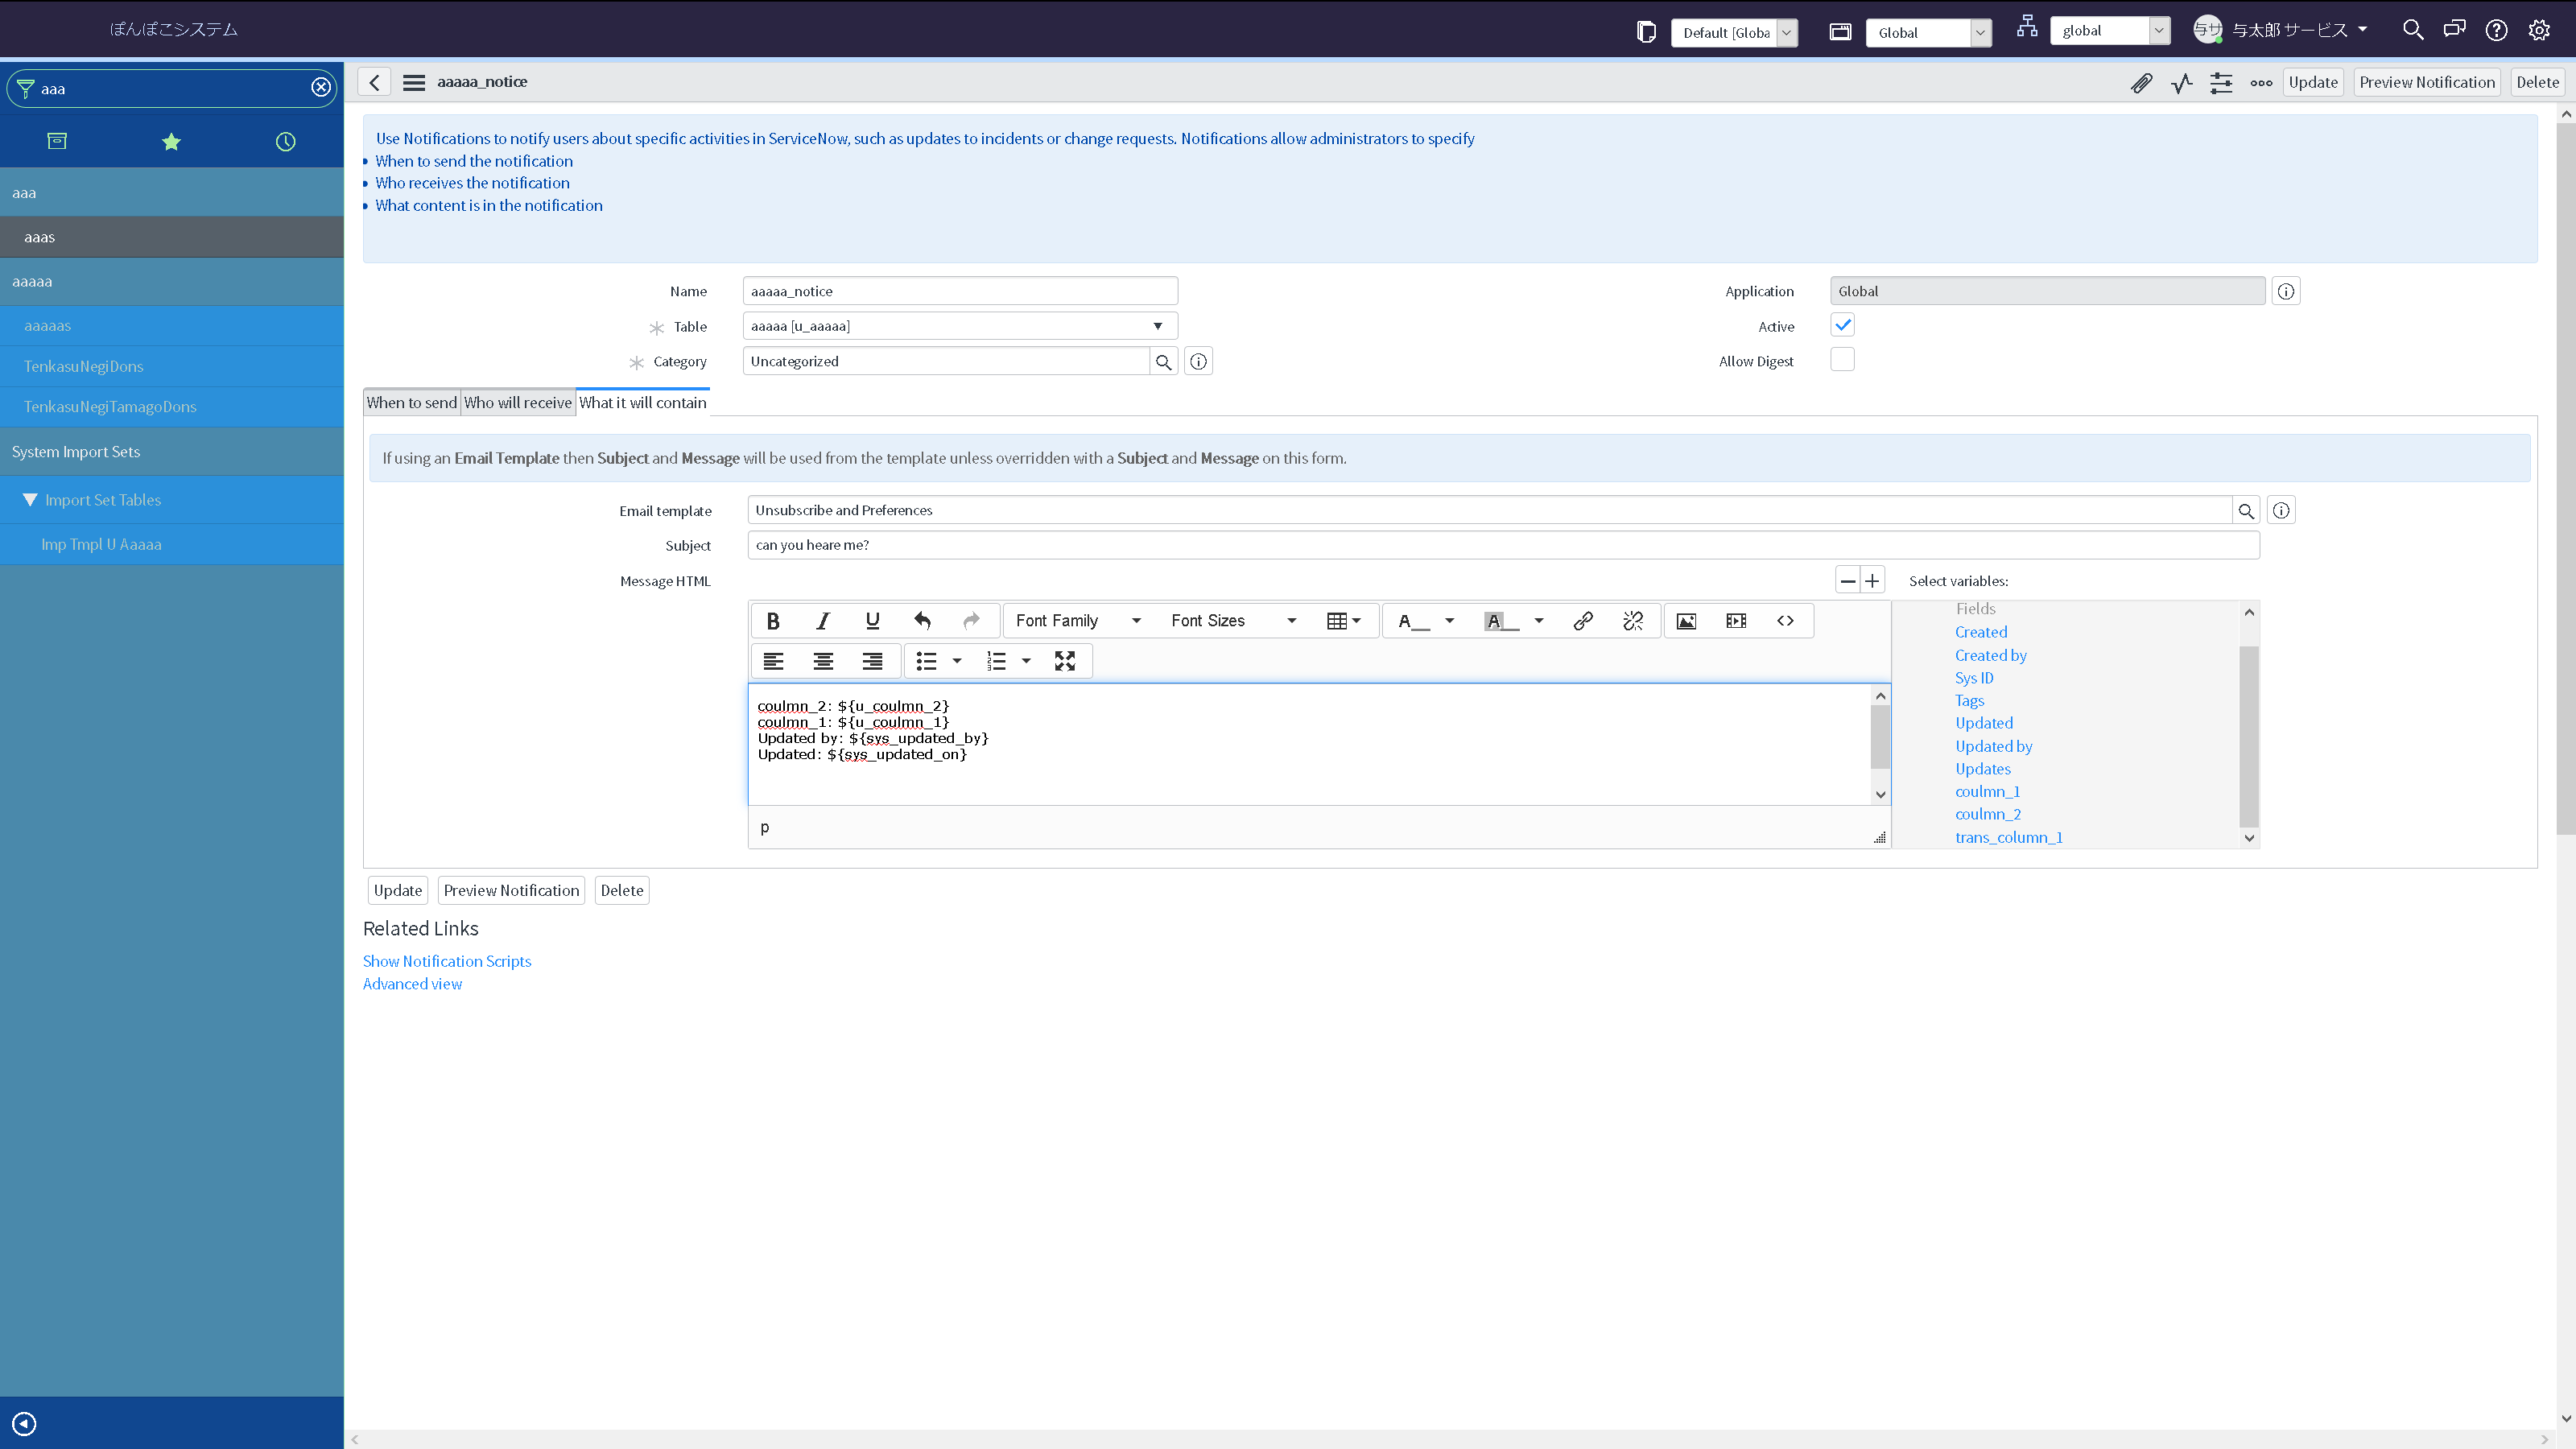Screen dimensions: 2576x1449
Task: Open Show Notification Scripts link
Action: 446,961
